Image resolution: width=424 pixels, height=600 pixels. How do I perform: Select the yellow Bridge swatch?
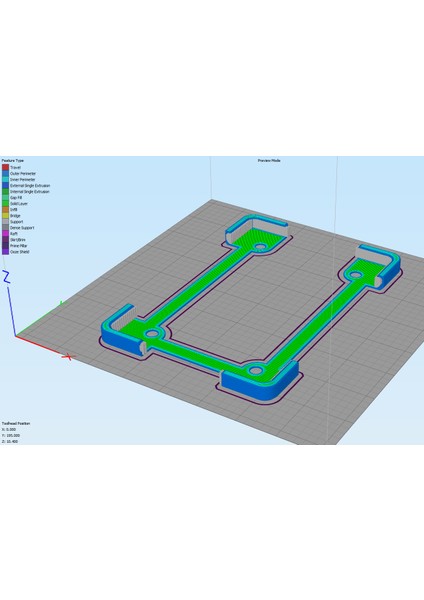(x=5, y=216)
